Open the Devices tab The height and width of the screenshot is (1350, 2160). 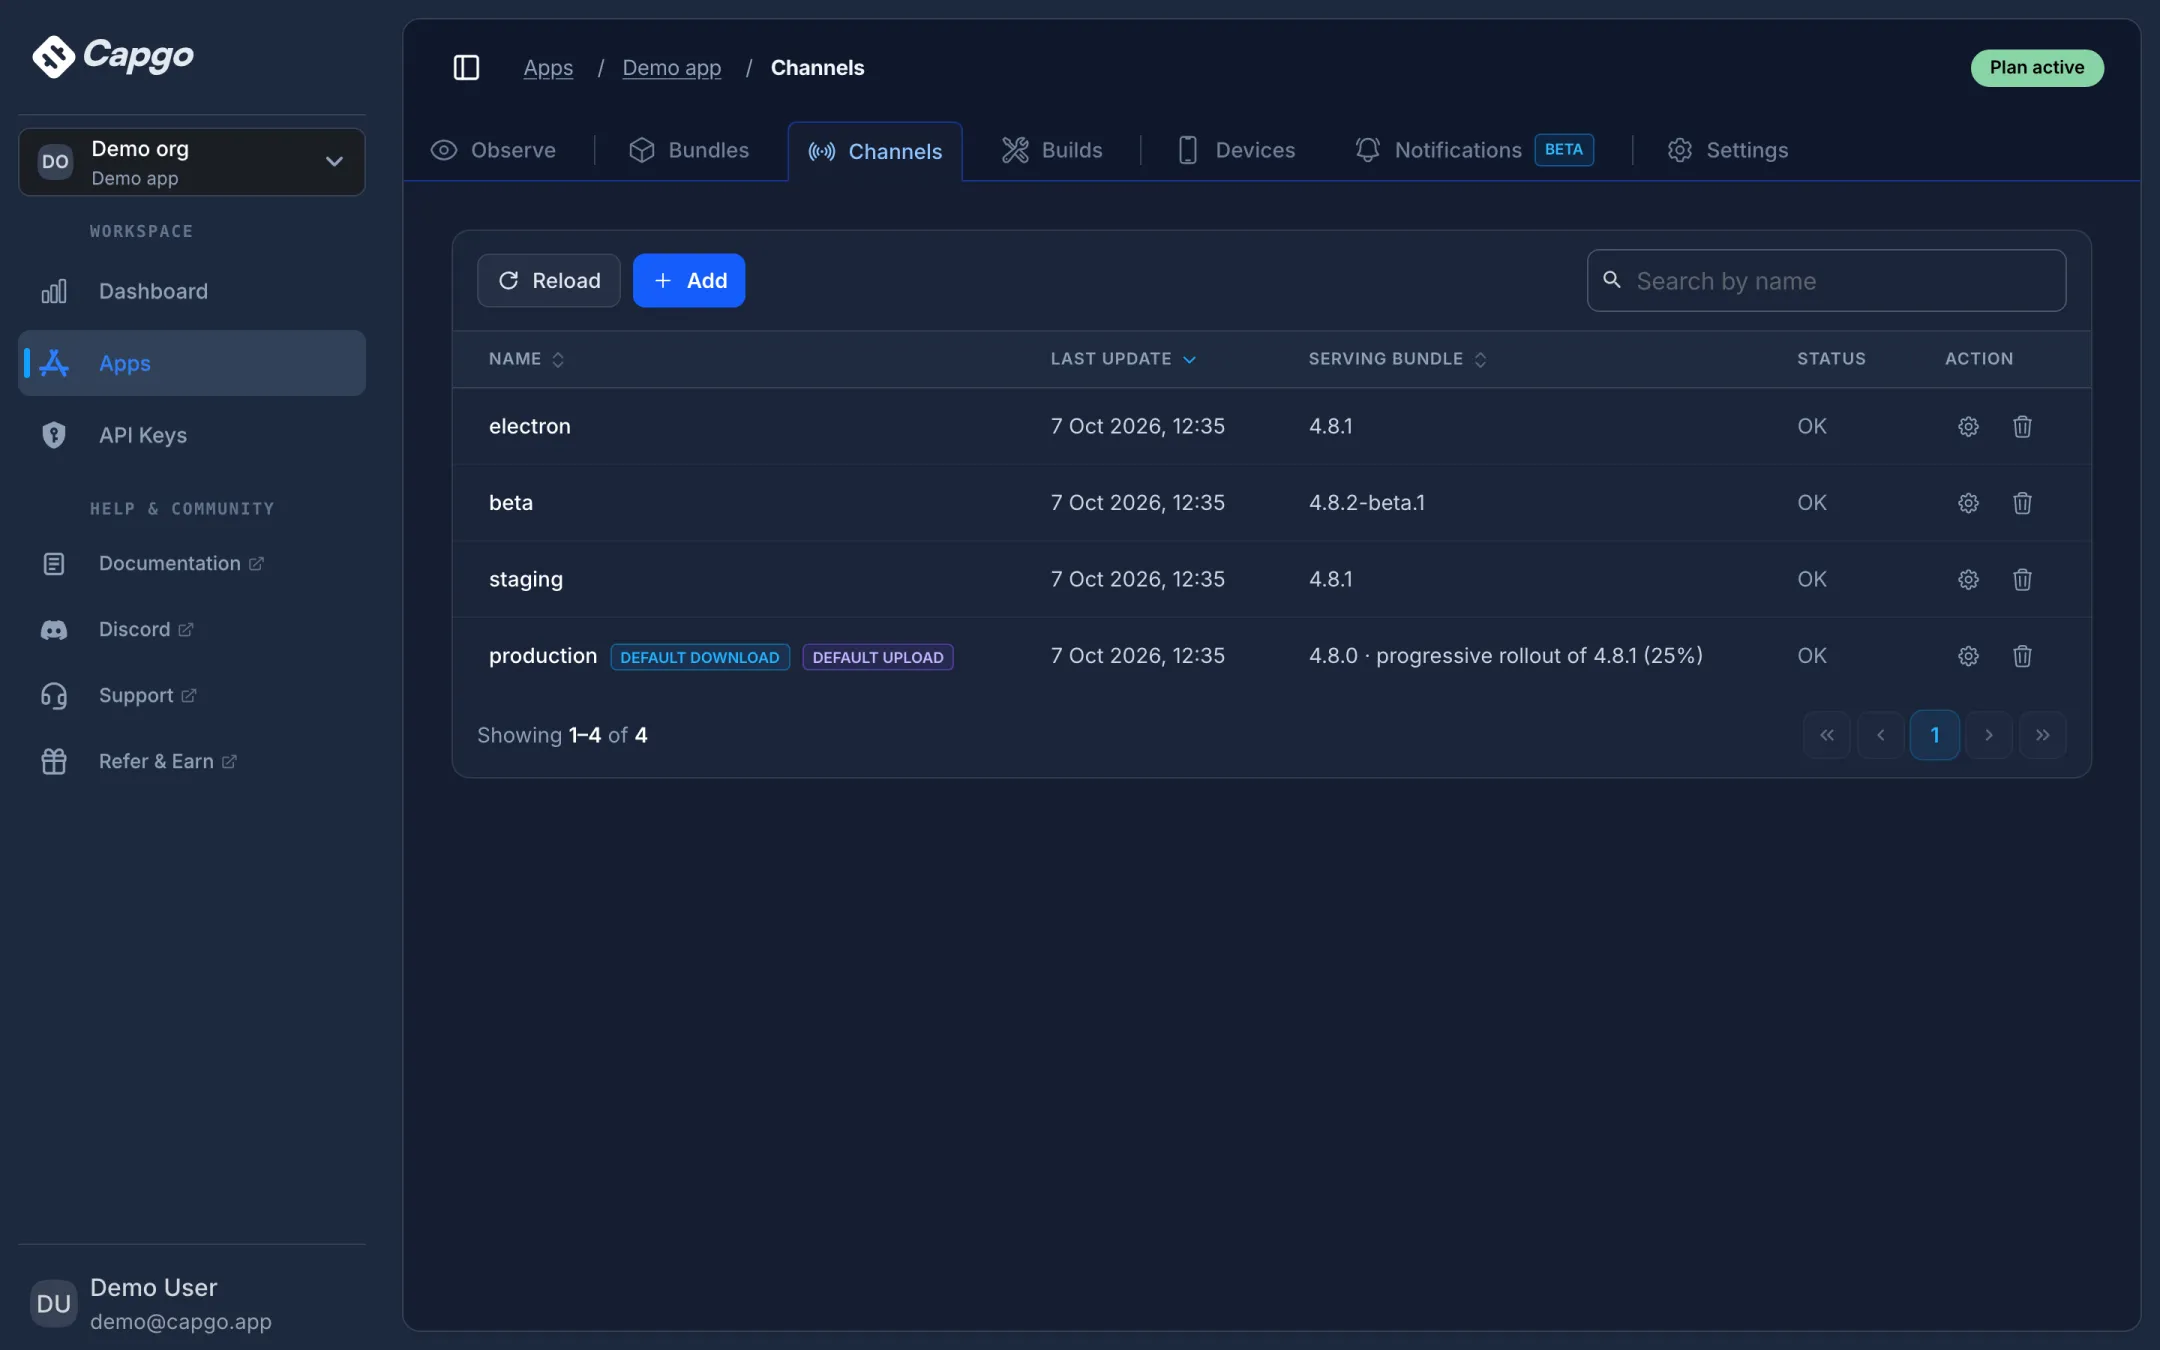coord(1236,150)
